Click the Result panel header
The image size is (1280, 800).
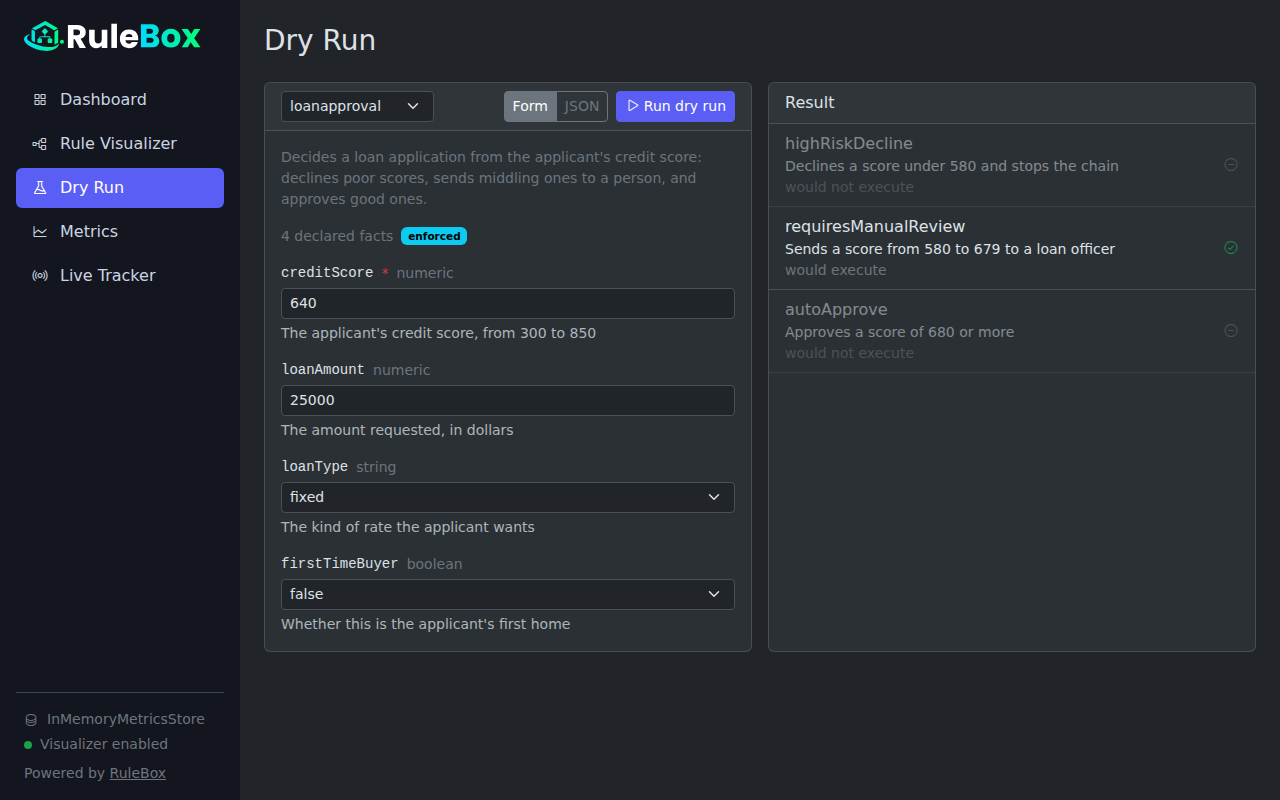(1012, 103)
